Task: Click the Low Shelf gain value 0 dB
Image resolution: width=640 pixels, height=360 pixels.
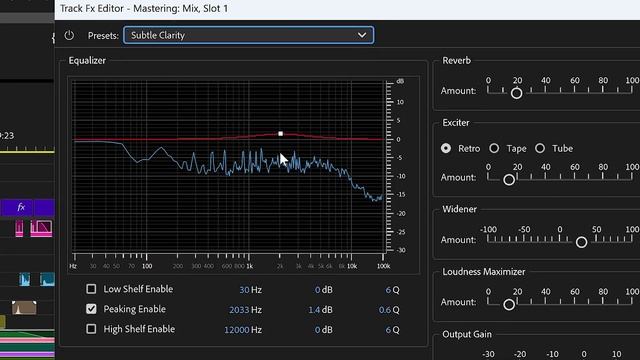Action: coord(318,290)
